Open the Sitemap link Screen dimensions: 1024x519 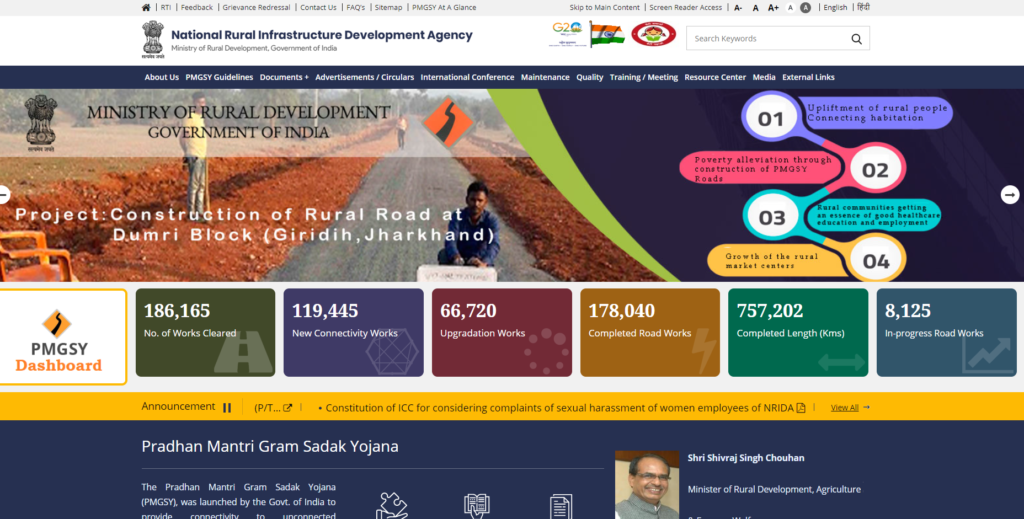point(389,7)
